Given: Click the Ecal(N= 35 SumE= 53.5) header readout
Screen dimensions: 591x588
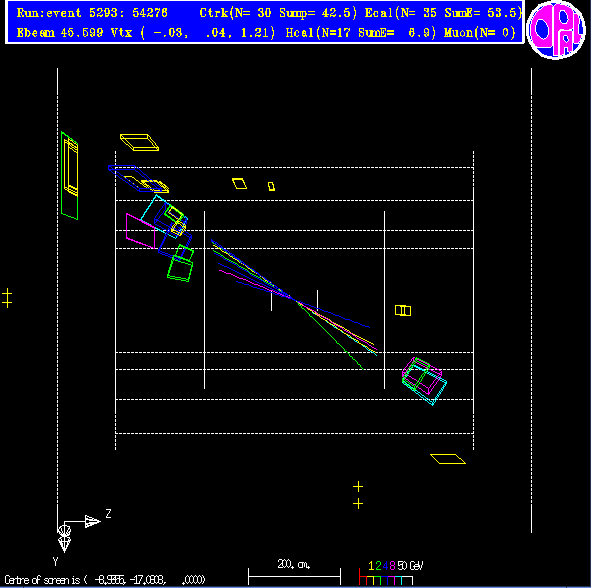Looking at the screenshot, I should (x=443, y=13).
